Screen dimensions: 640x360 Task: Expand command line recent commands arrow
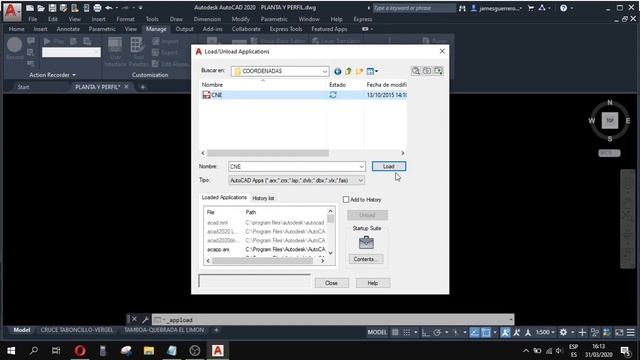pyautogui.click(x=511, y=320)
